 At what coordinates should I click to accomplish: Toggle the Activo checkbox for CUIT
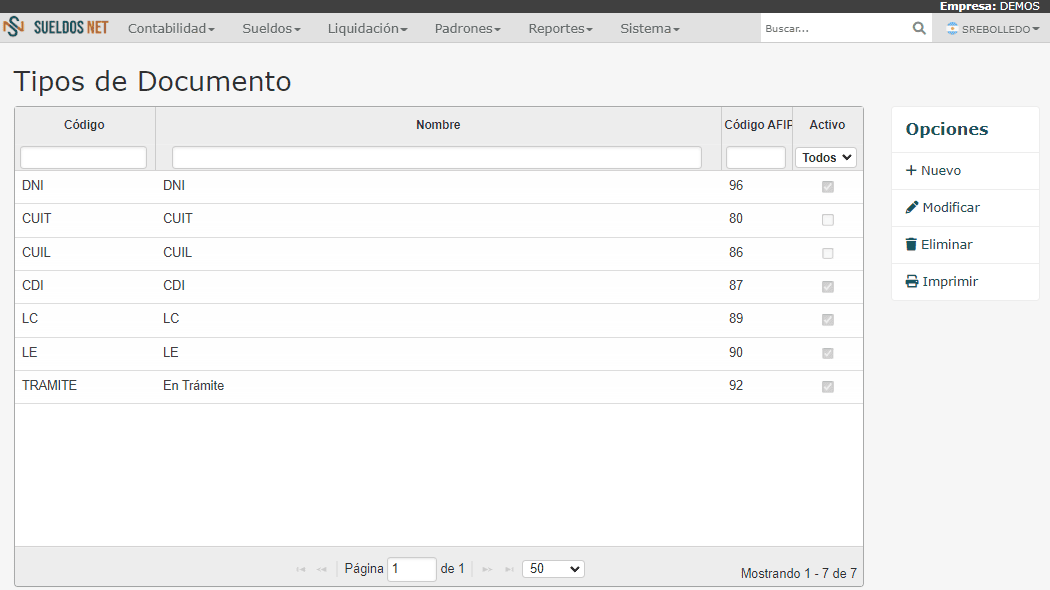pyautogui.click(x=828, y=220)
